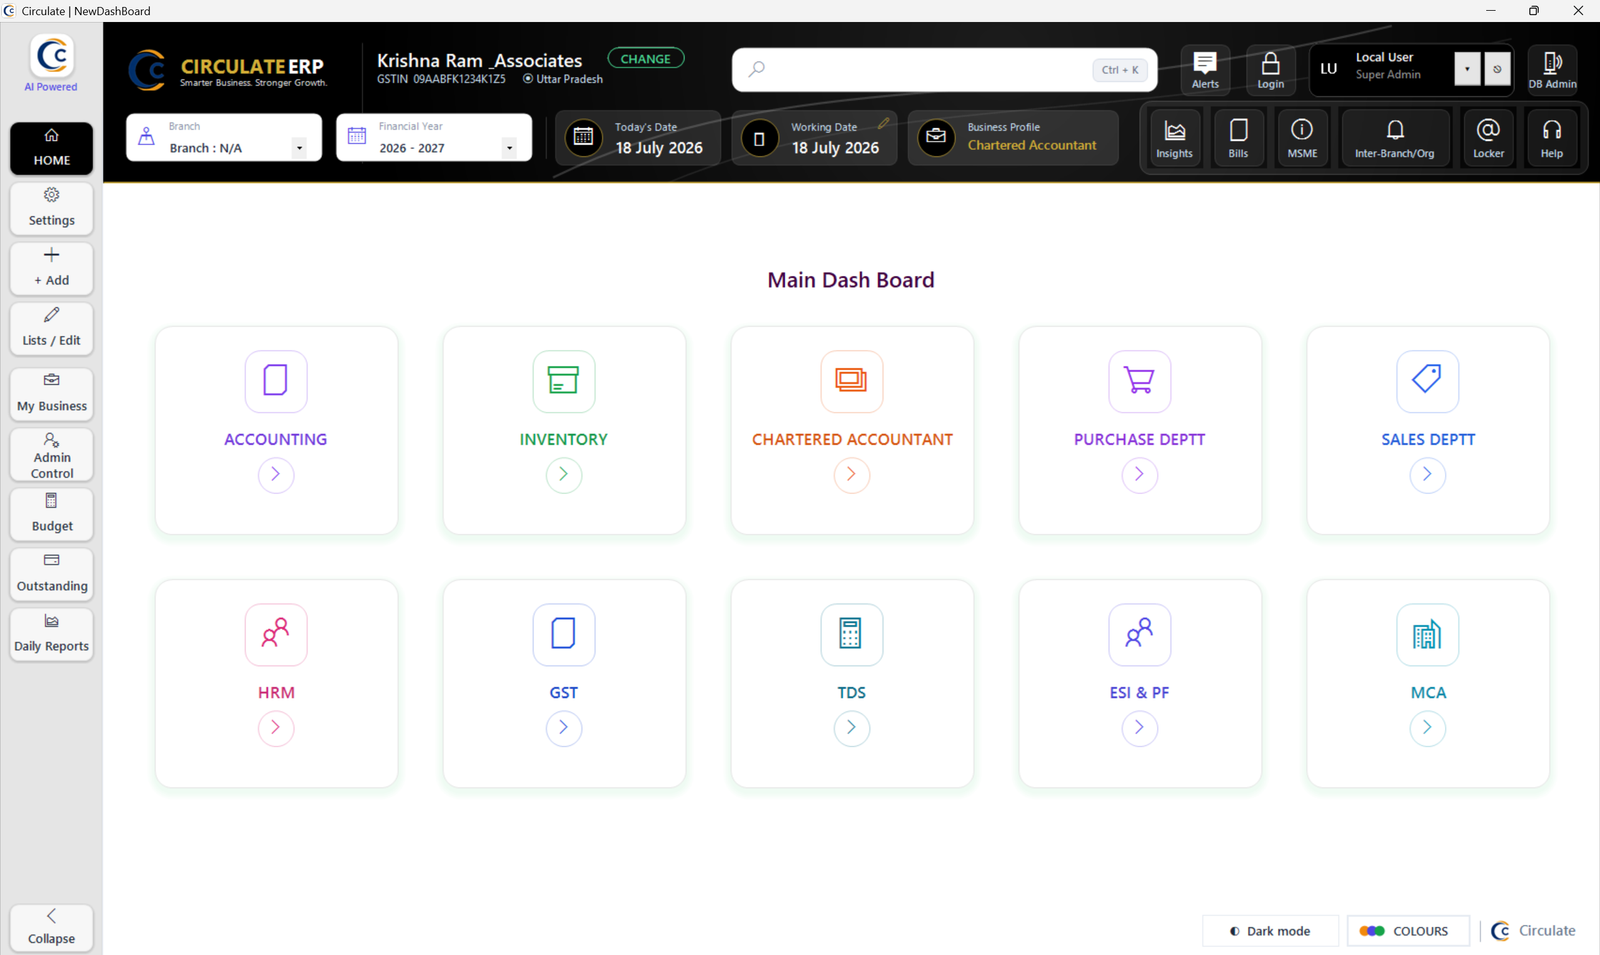
Task: Expand the GST arrow button
Action: click(x=564, y=728)
